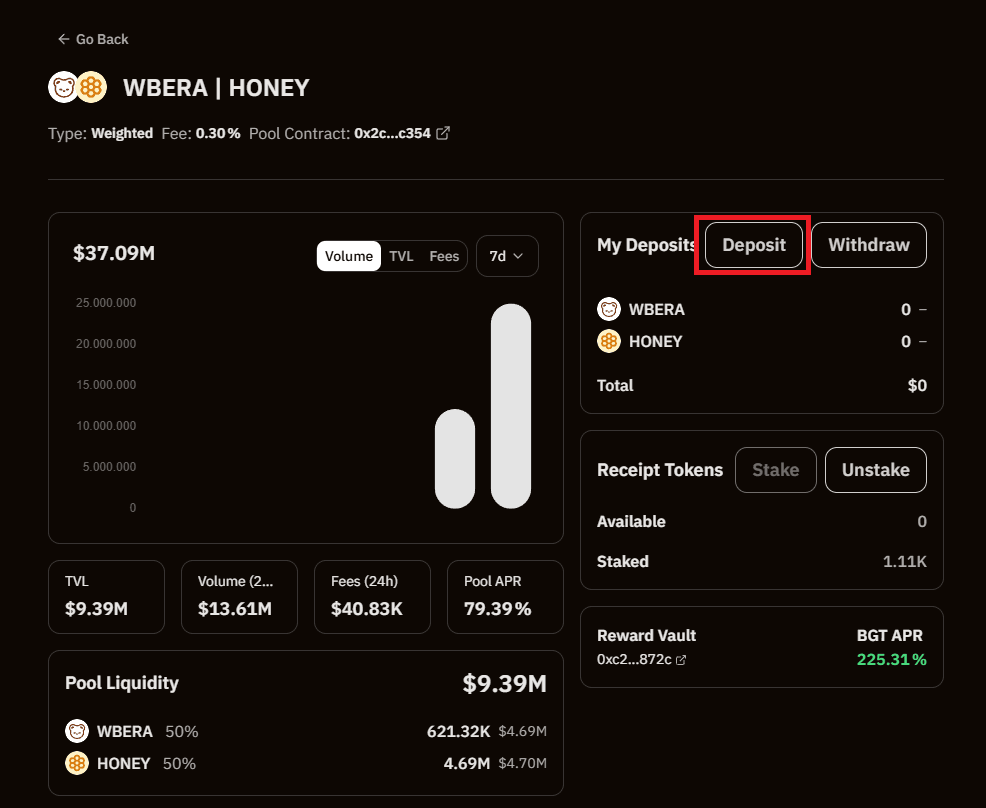Viewport: 986px width, 808px height.
Task: Open reward vault address 0xc2...872c
Action: coord(634,660)
